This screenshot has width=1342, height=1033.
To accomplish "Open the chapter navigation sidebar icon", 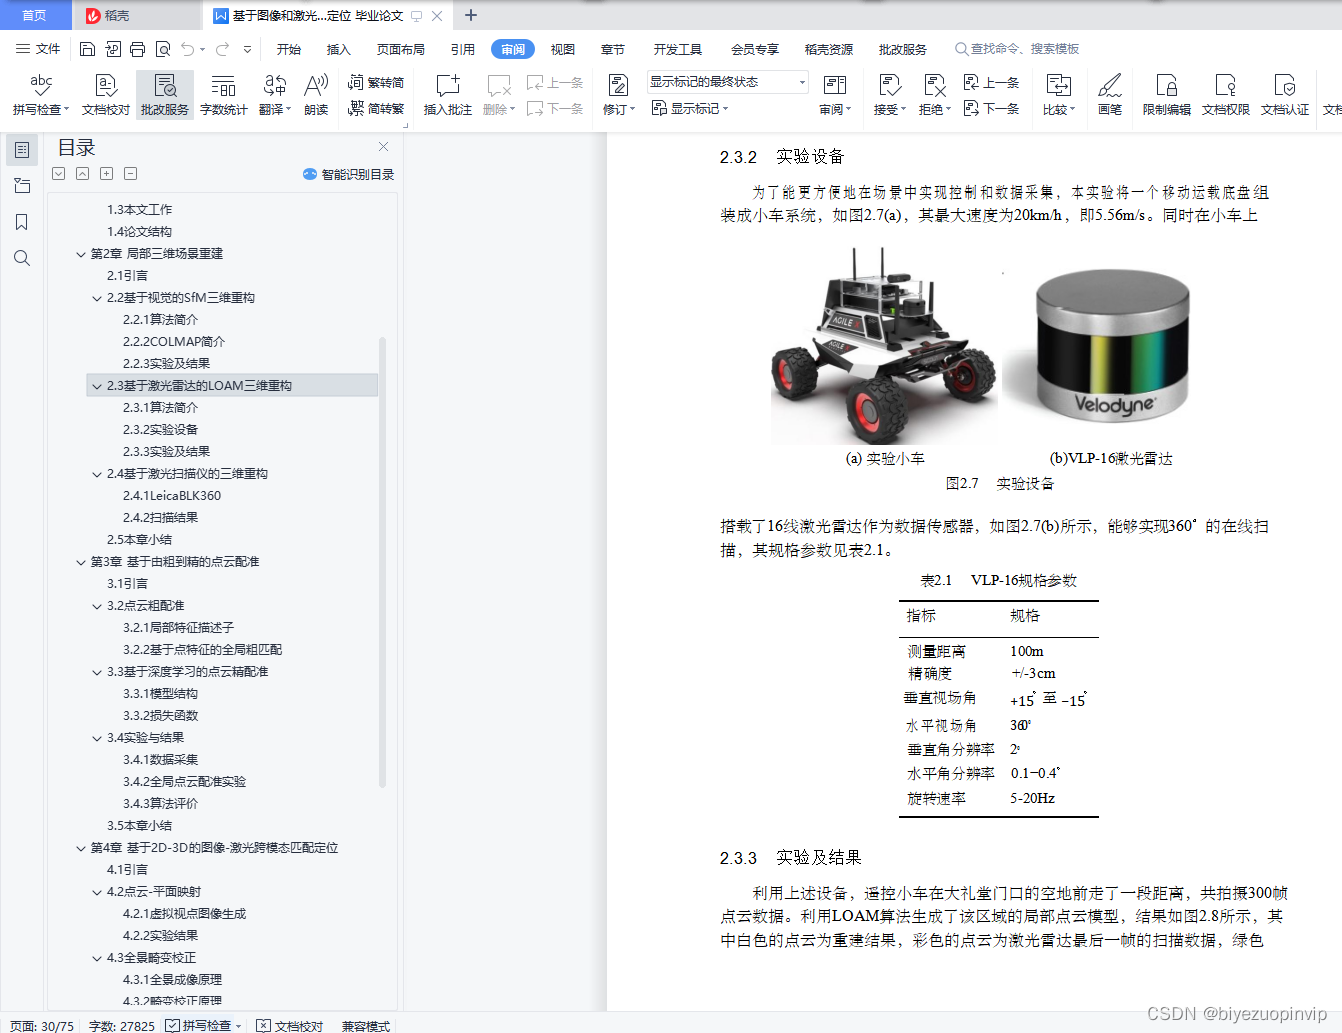I will click(22, 186).
